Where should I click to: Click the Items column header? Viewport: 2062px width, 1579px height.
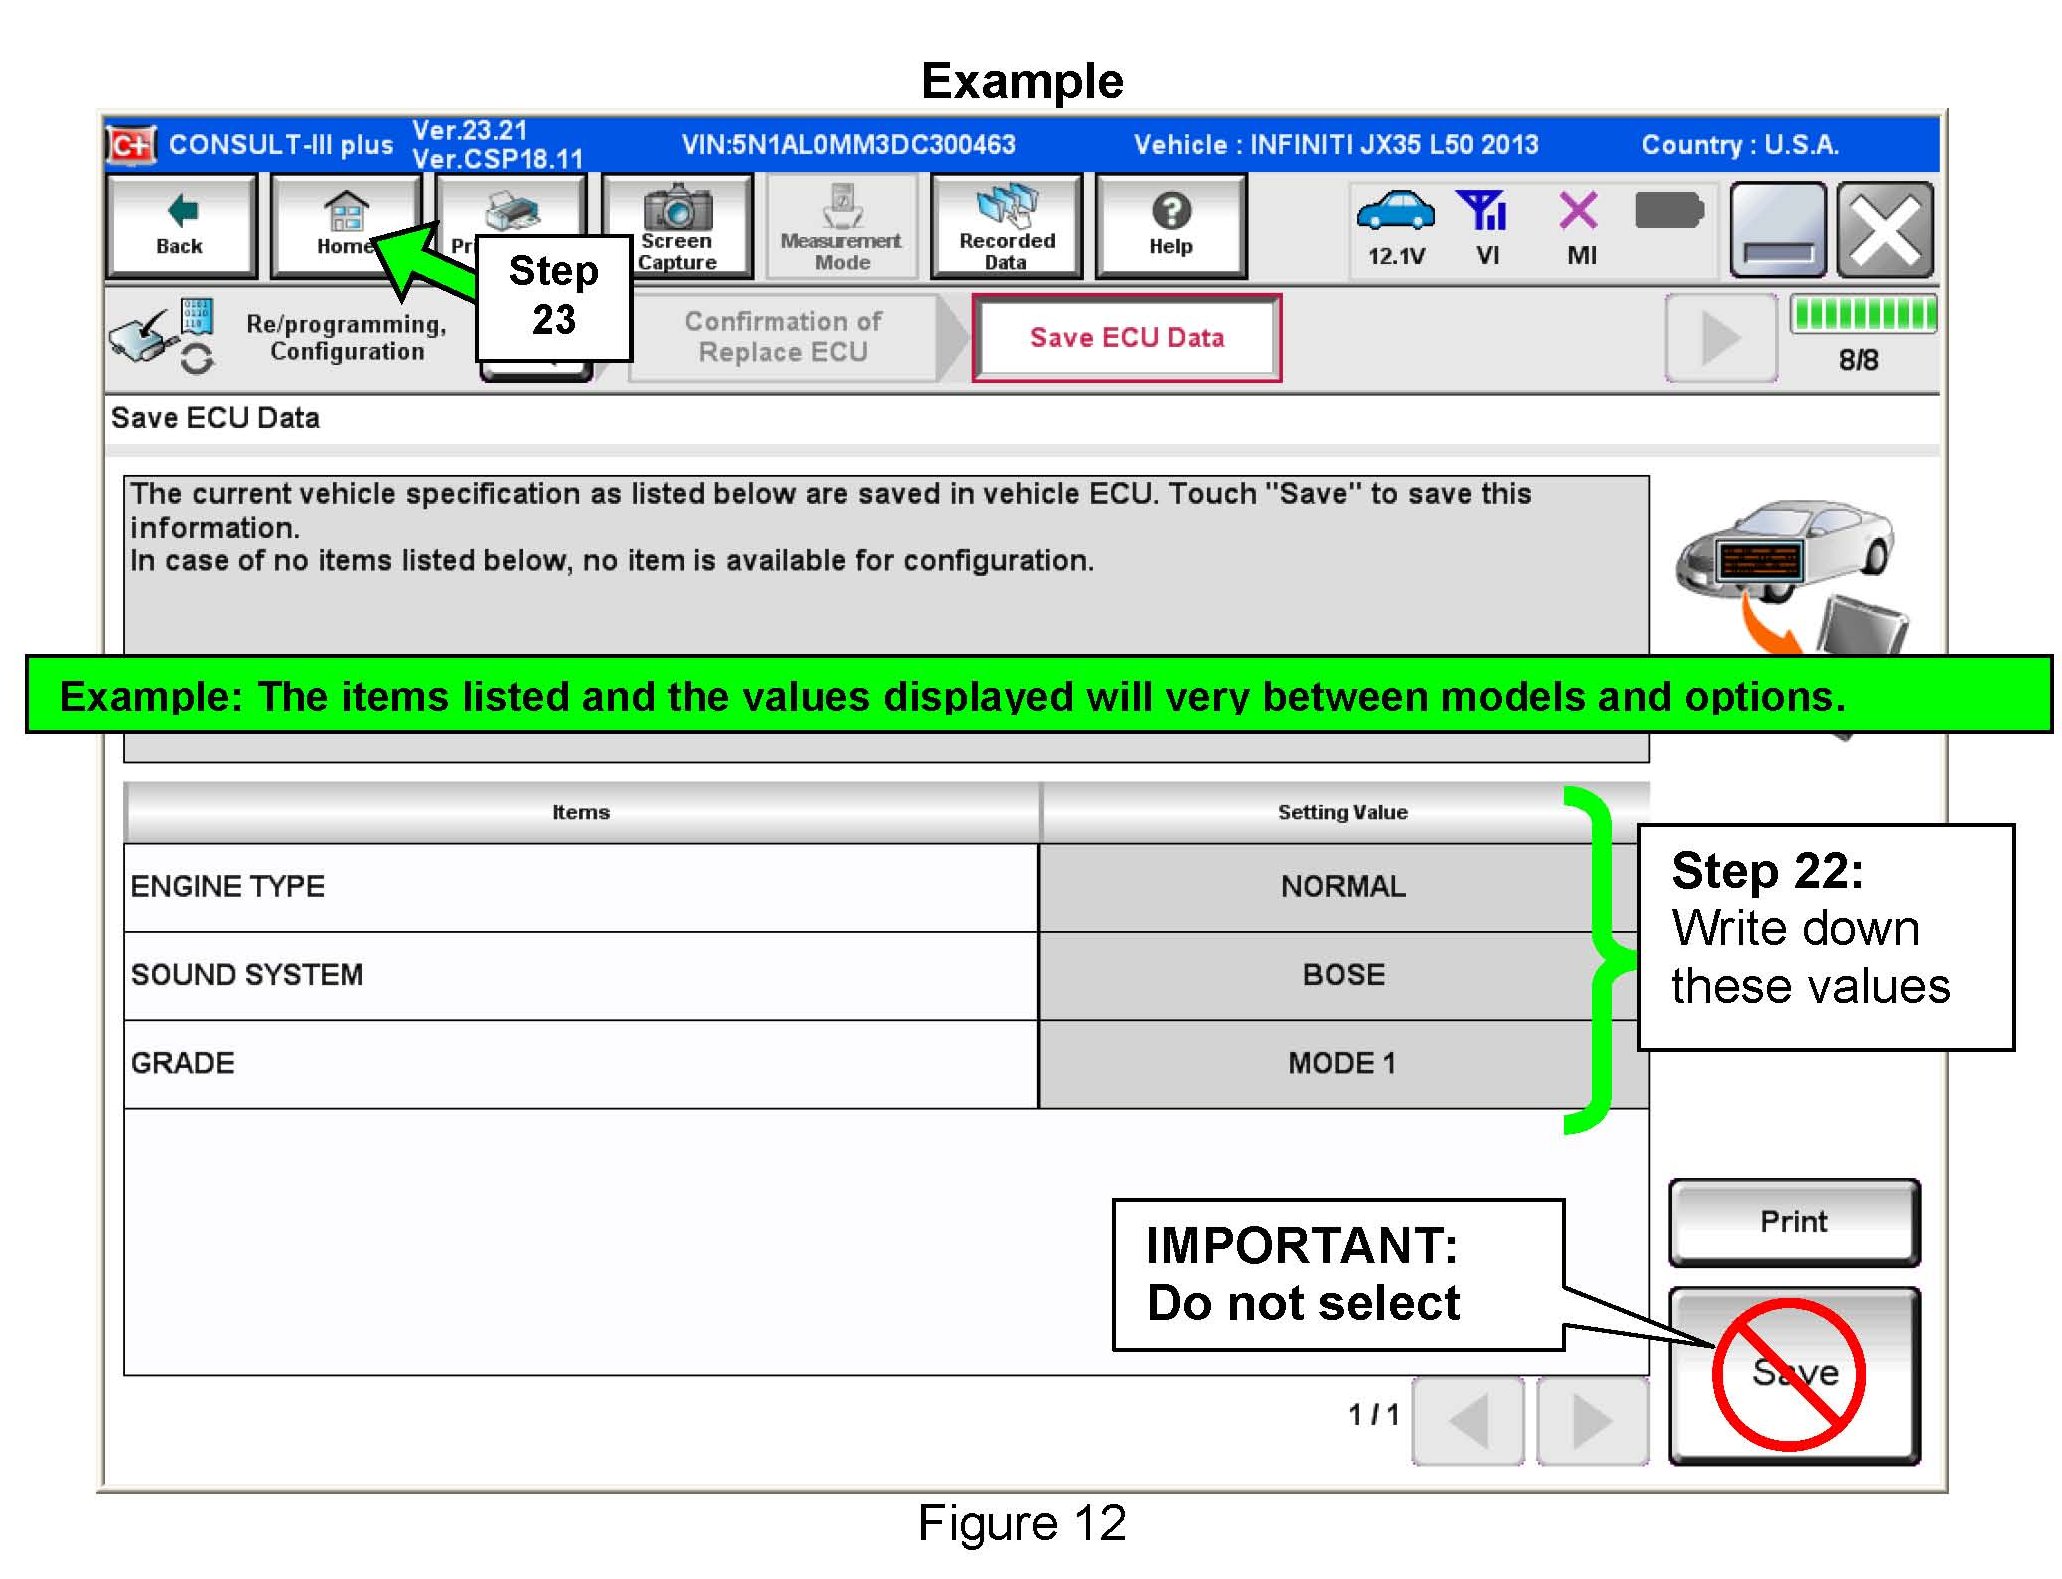click(x=581, y=812)
